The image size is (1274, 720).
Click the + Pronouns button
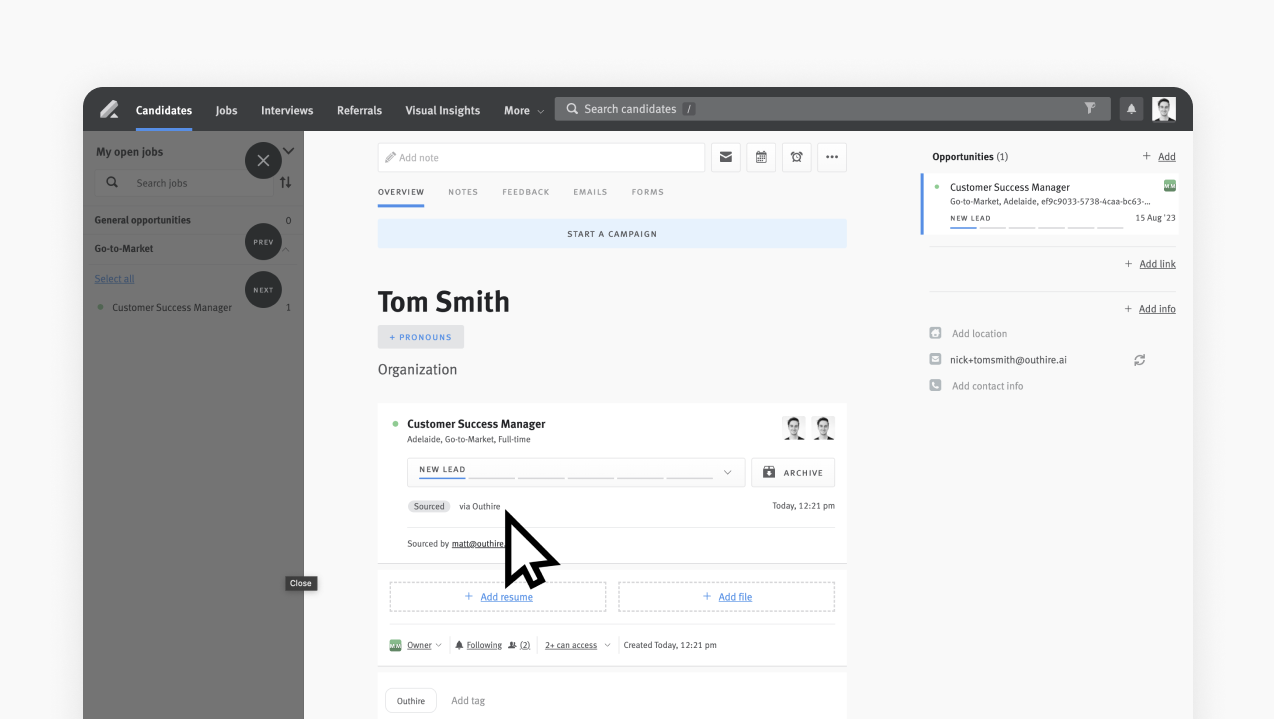(421, 337)
